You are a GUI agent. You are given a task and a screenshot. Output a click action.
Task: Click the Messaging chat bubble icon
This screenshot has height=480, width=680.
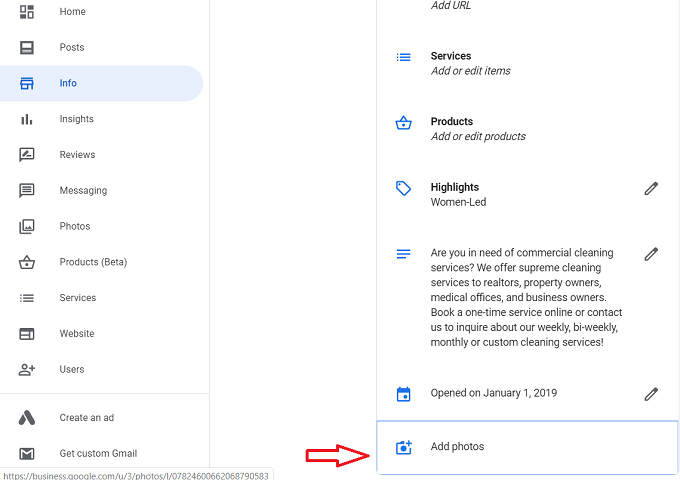pyautogui.click(x=27, y=190)
